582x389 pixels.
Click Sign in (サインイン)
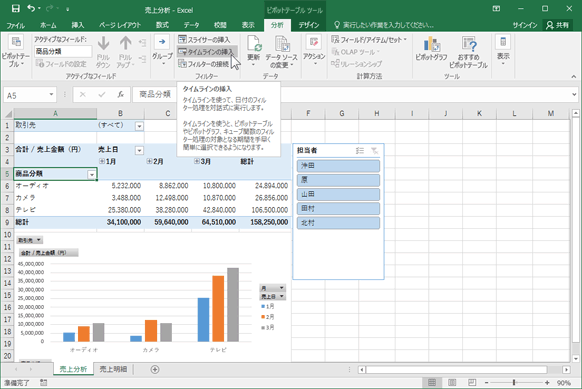pos(525,25)
